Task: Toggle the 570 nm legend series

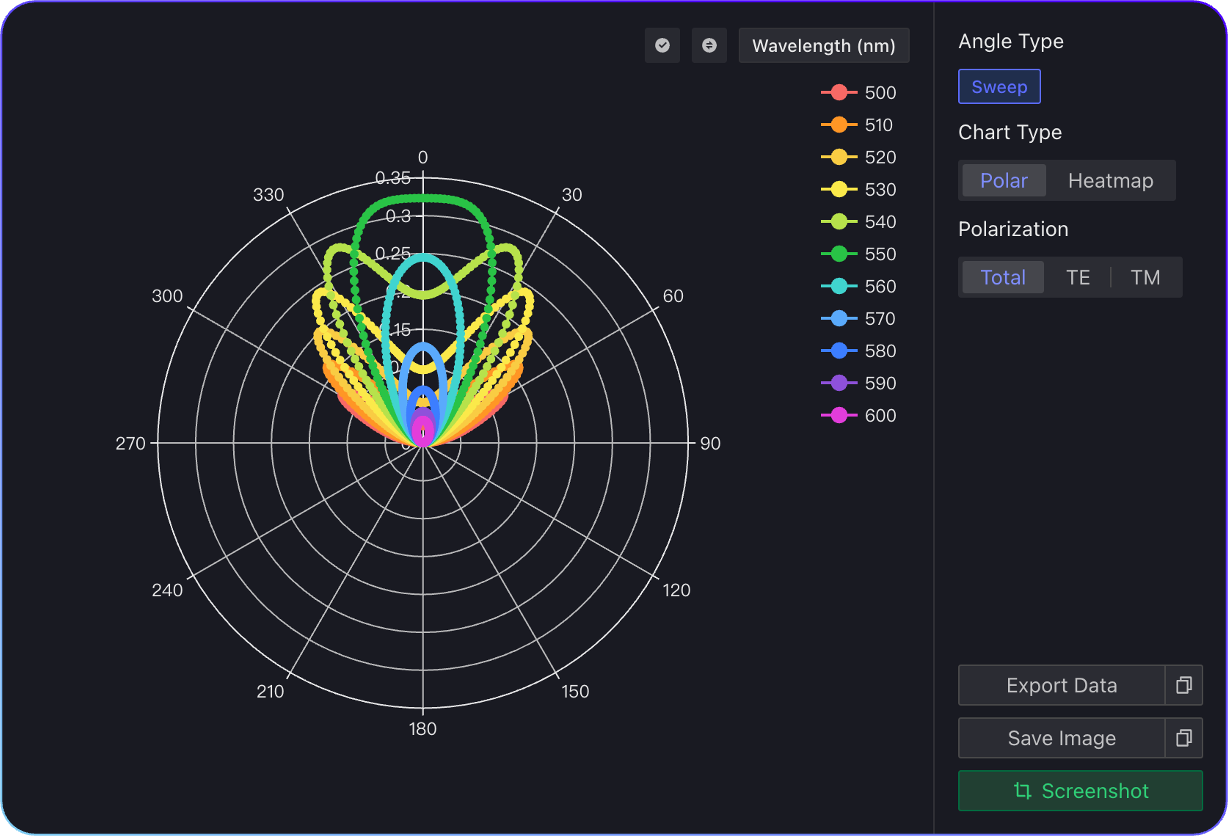Action: point(859,319)
